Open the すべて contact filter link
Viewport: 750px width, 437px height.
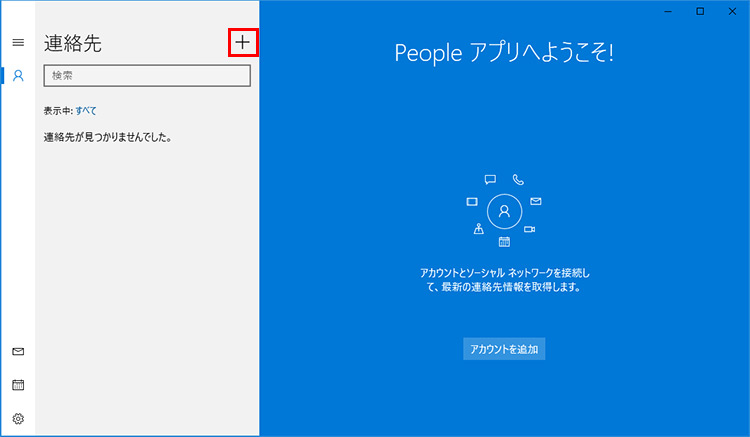86,111
